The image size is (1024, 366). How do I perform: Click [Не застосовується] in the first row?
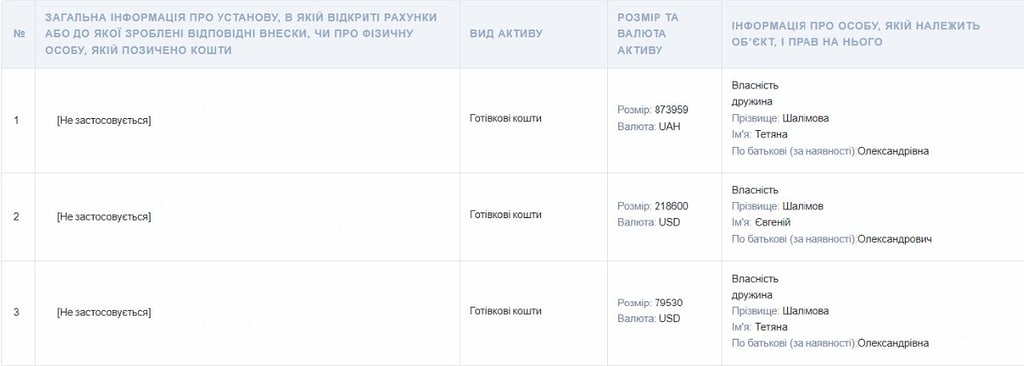click(x=104, y=120)
